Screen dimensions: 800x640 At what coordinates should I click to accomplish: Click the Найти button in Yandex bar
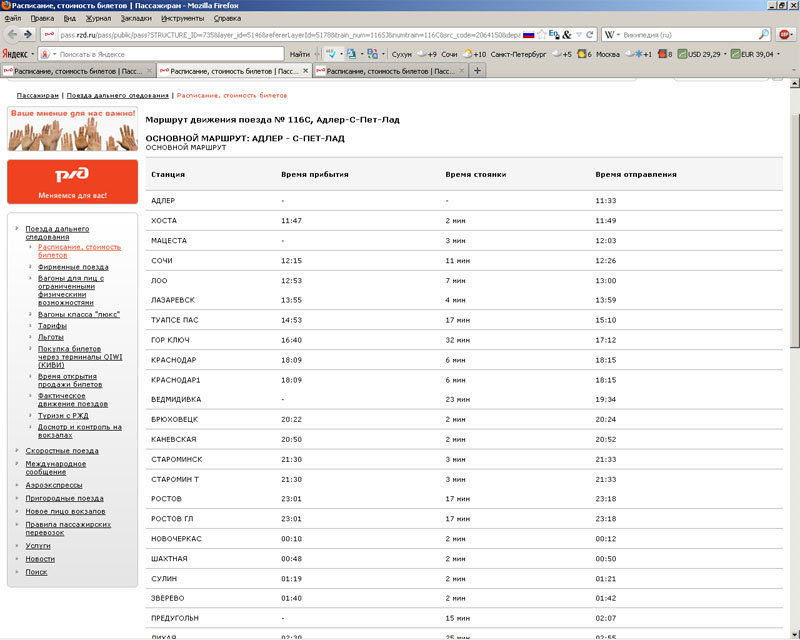click(x=298, y=53)
